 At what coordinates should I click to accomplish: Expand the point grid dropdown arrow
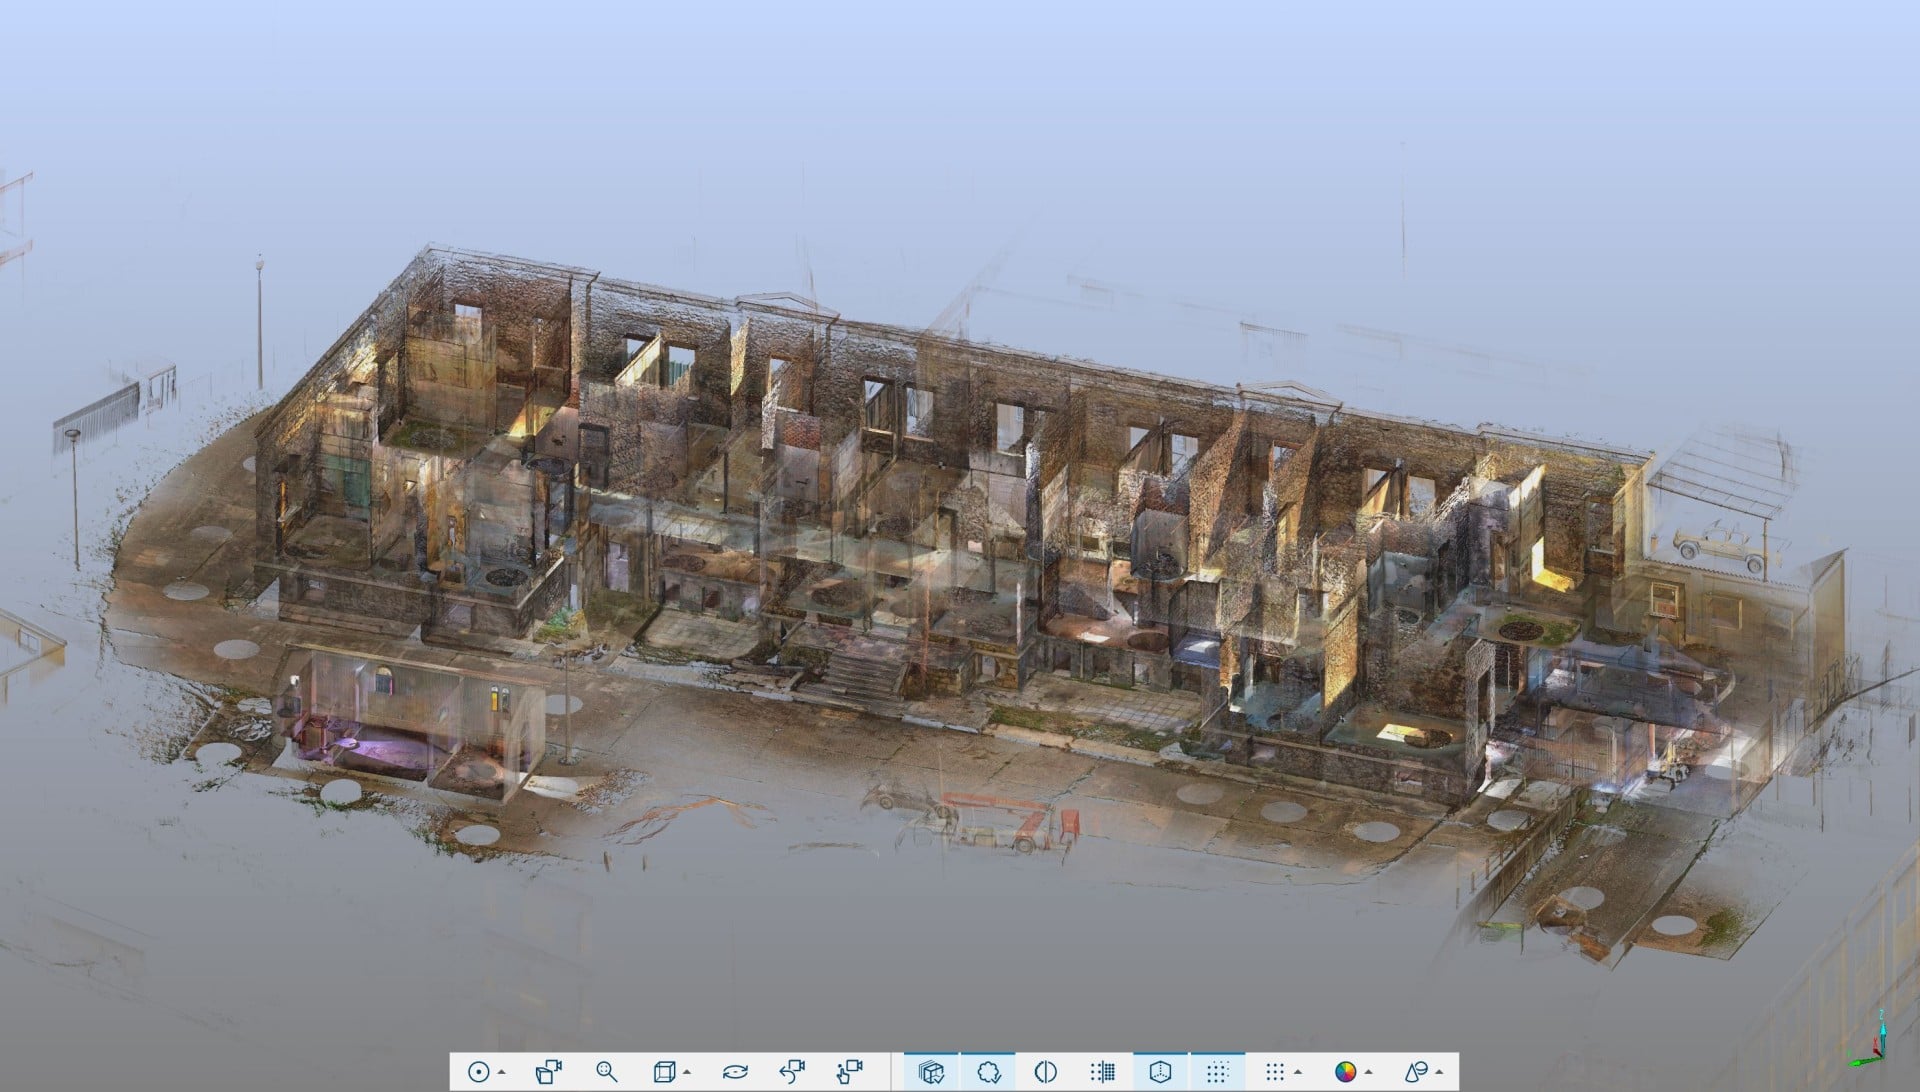(1298, 1073)
